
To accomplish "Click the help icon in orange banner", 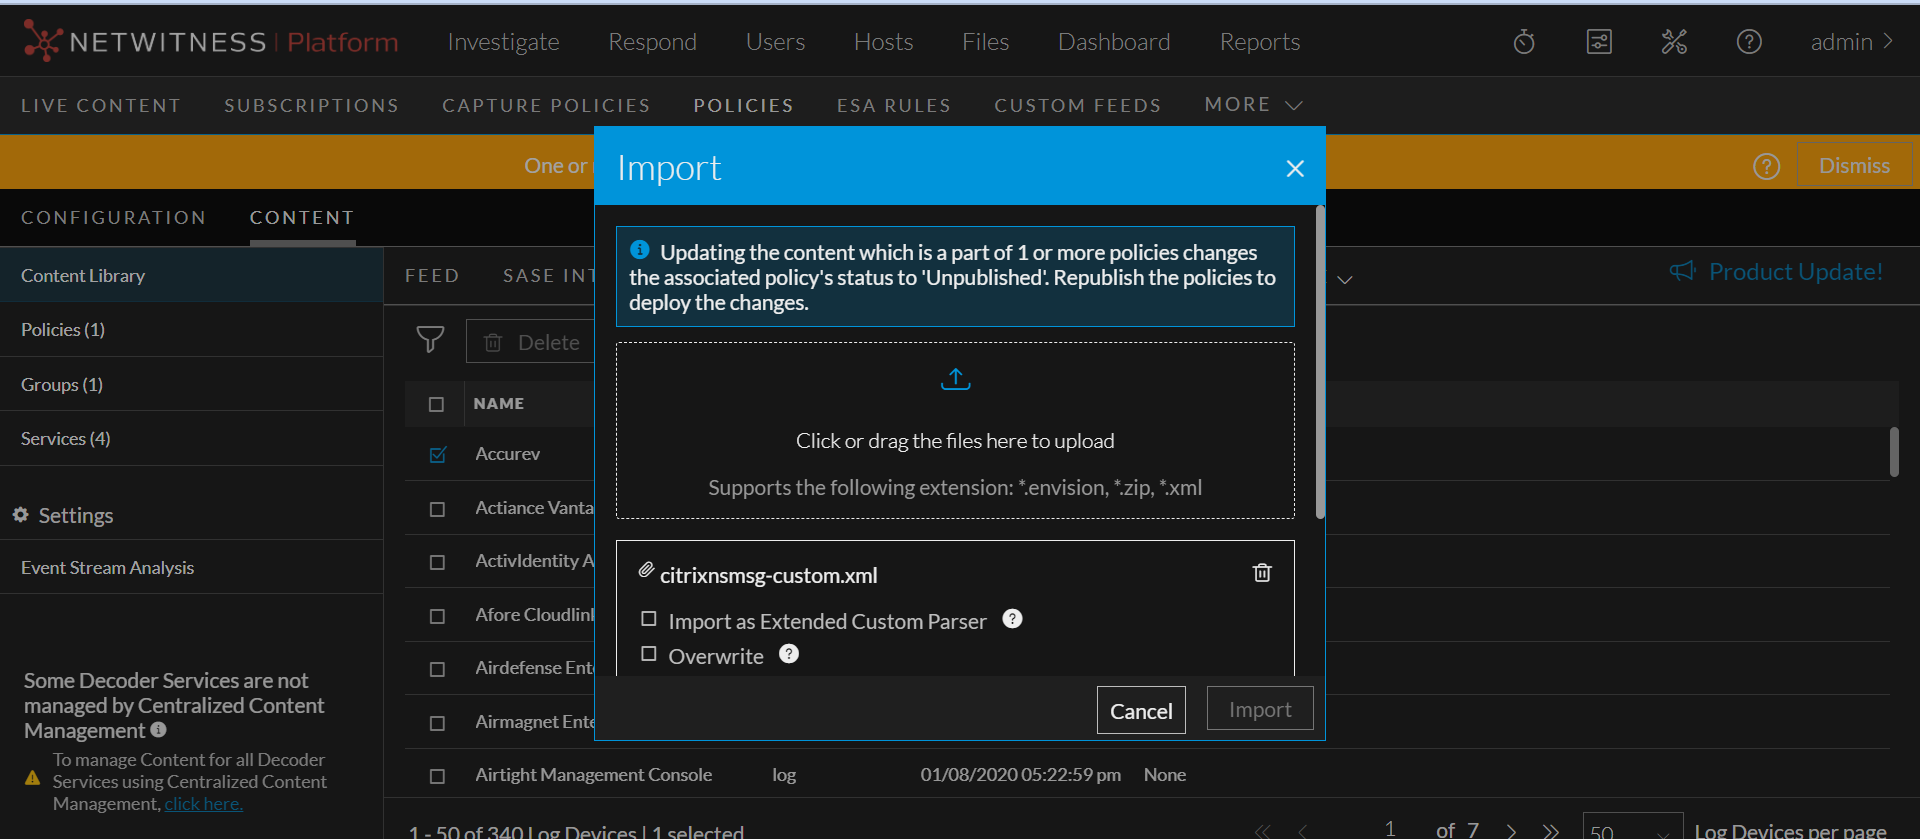I will [1767, 166].
